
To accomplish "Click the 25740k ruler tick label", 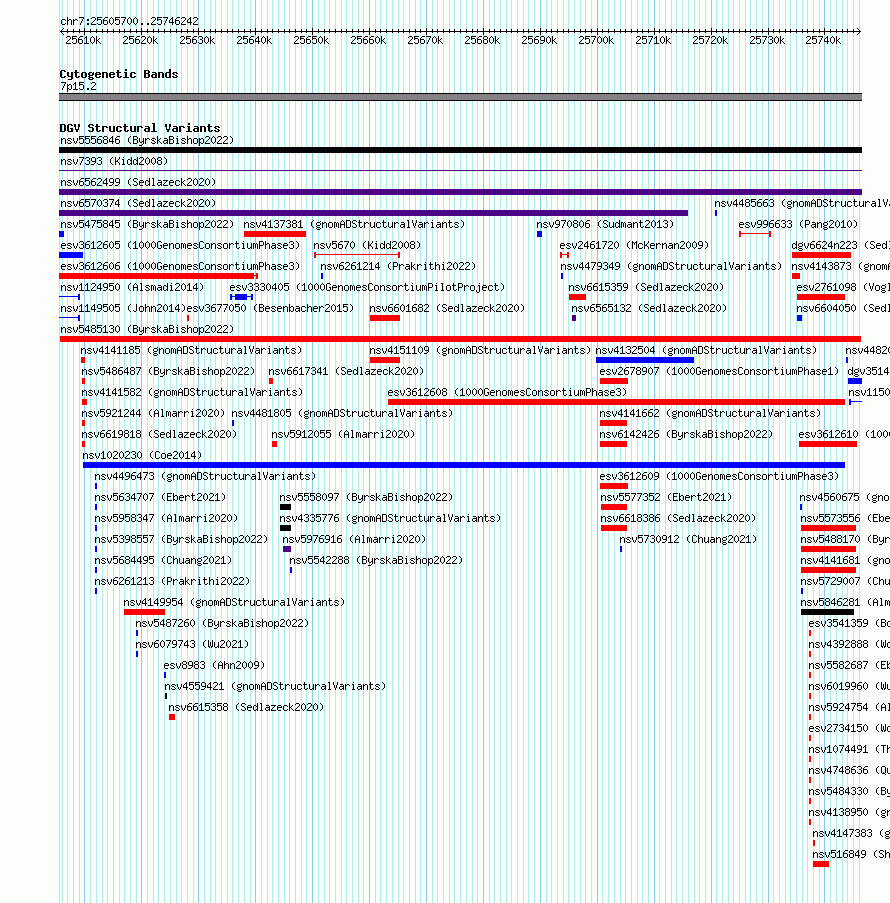I will 823,40.
